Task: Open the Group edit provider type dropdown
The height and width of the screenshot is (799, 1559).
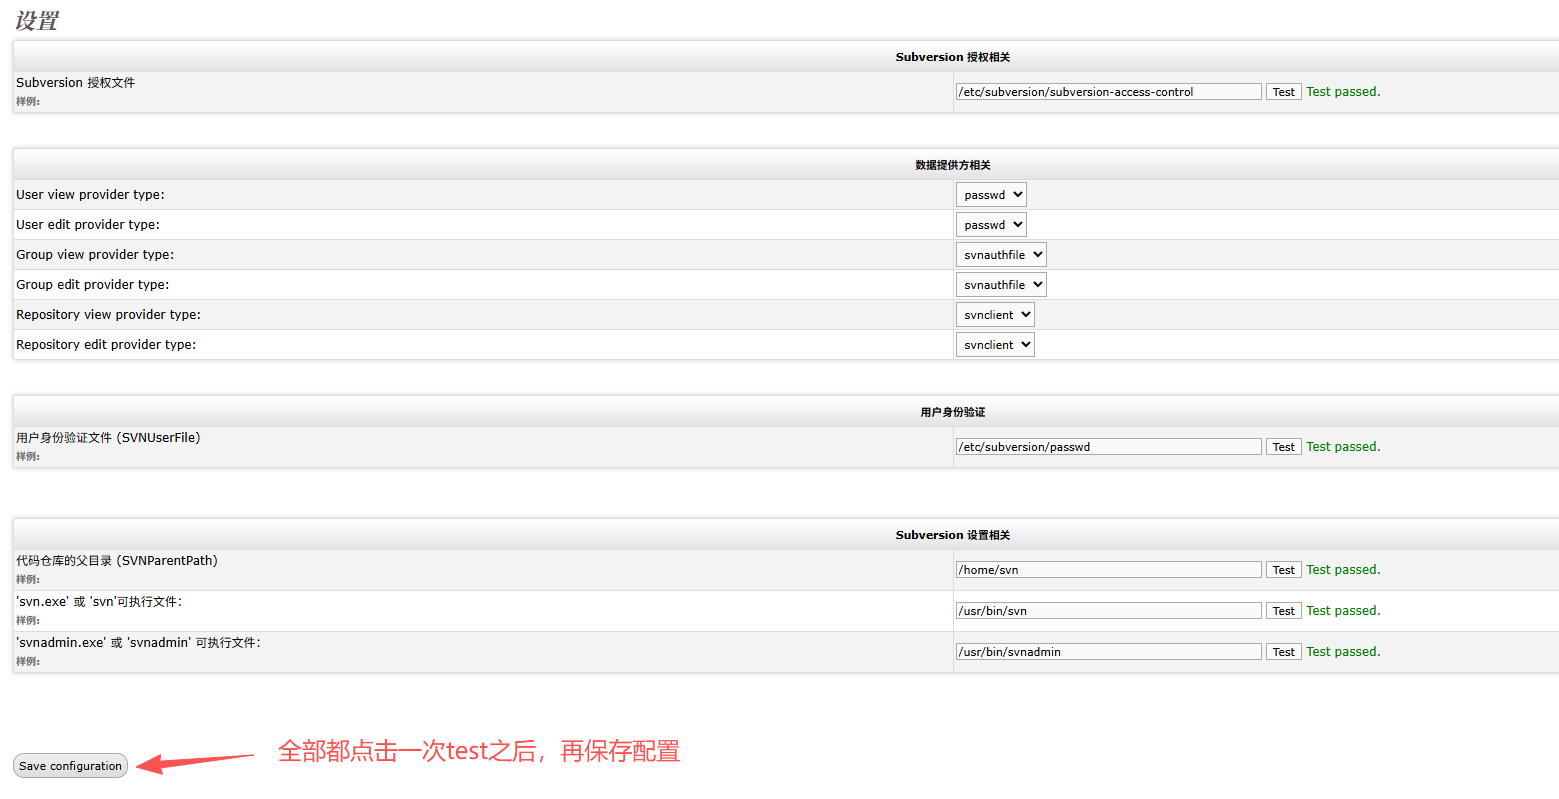Action: [x=1000, y=284]
